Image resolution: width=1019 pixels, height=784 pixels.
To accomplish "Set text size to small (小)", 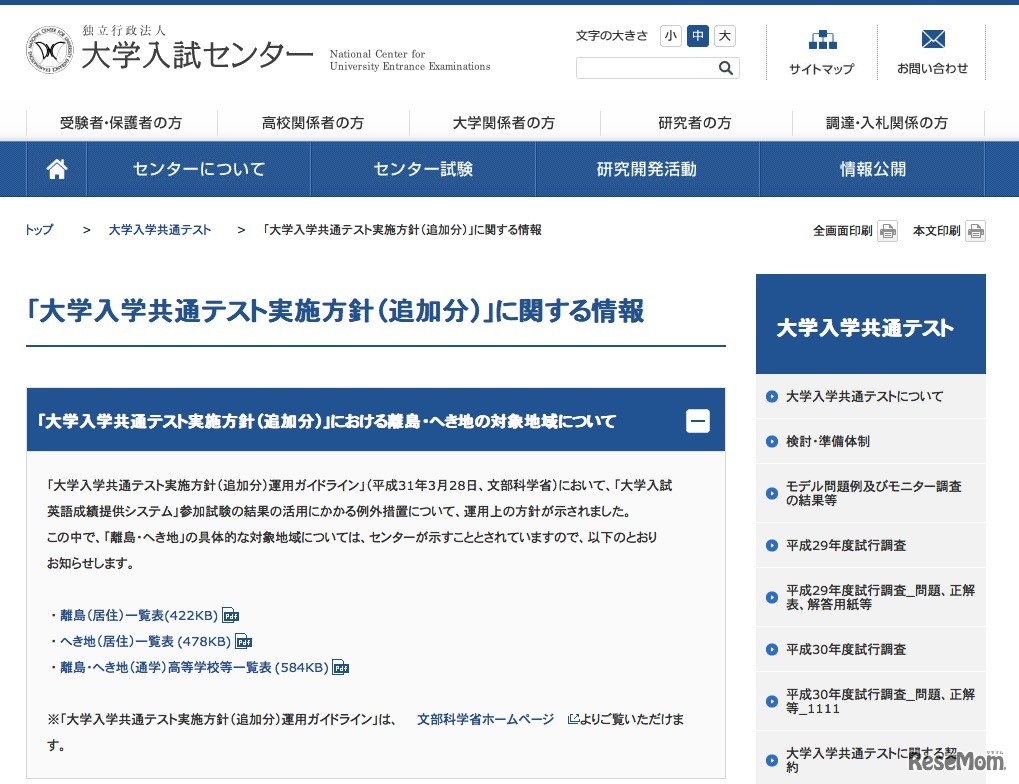I will tap(671, 36).
